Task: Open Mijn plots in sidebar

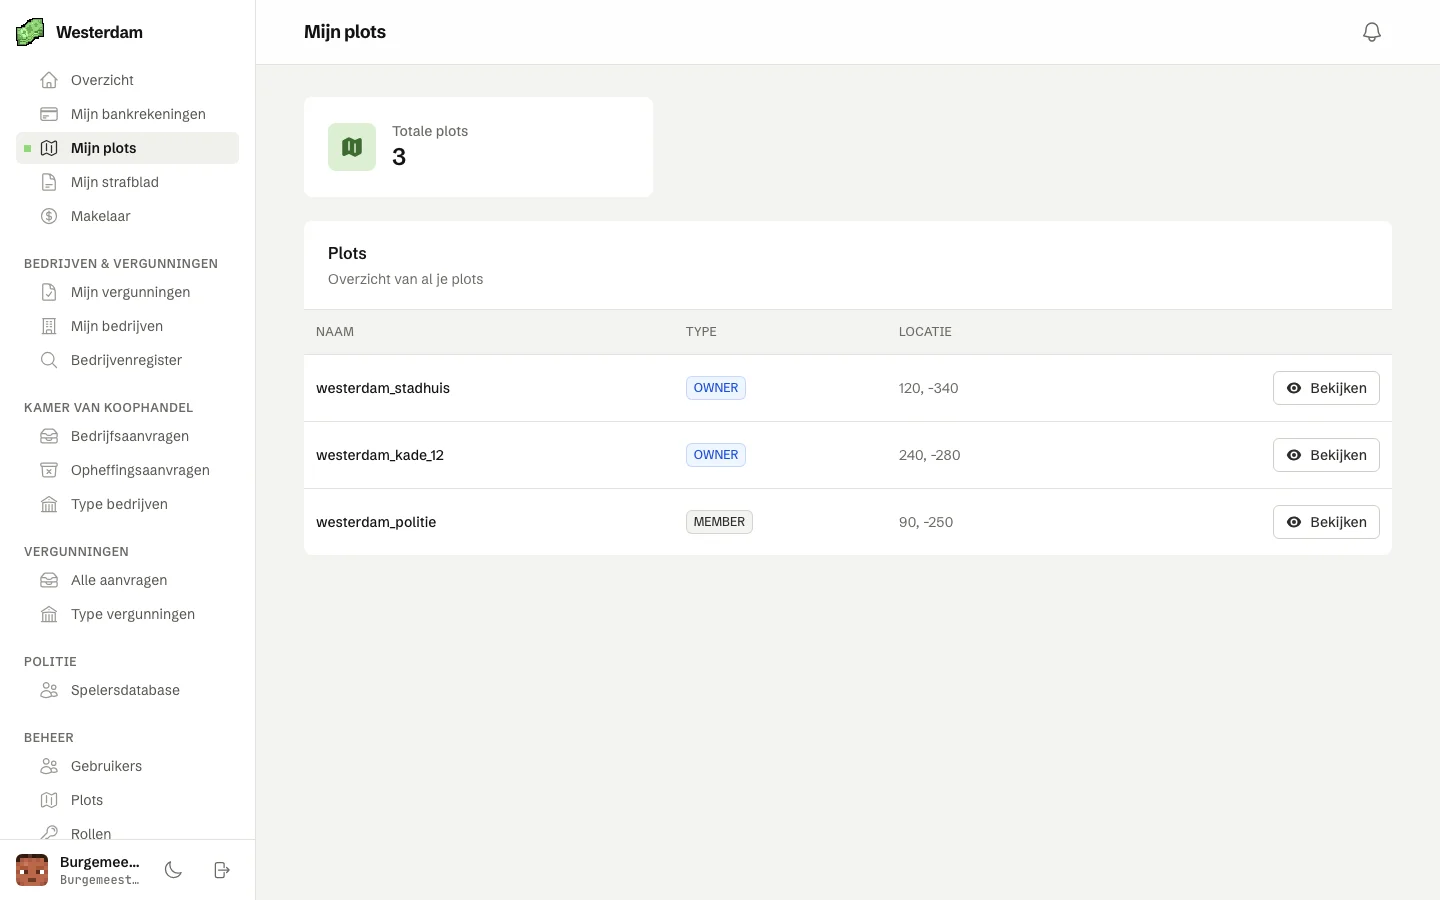Action: pos(127,148)
